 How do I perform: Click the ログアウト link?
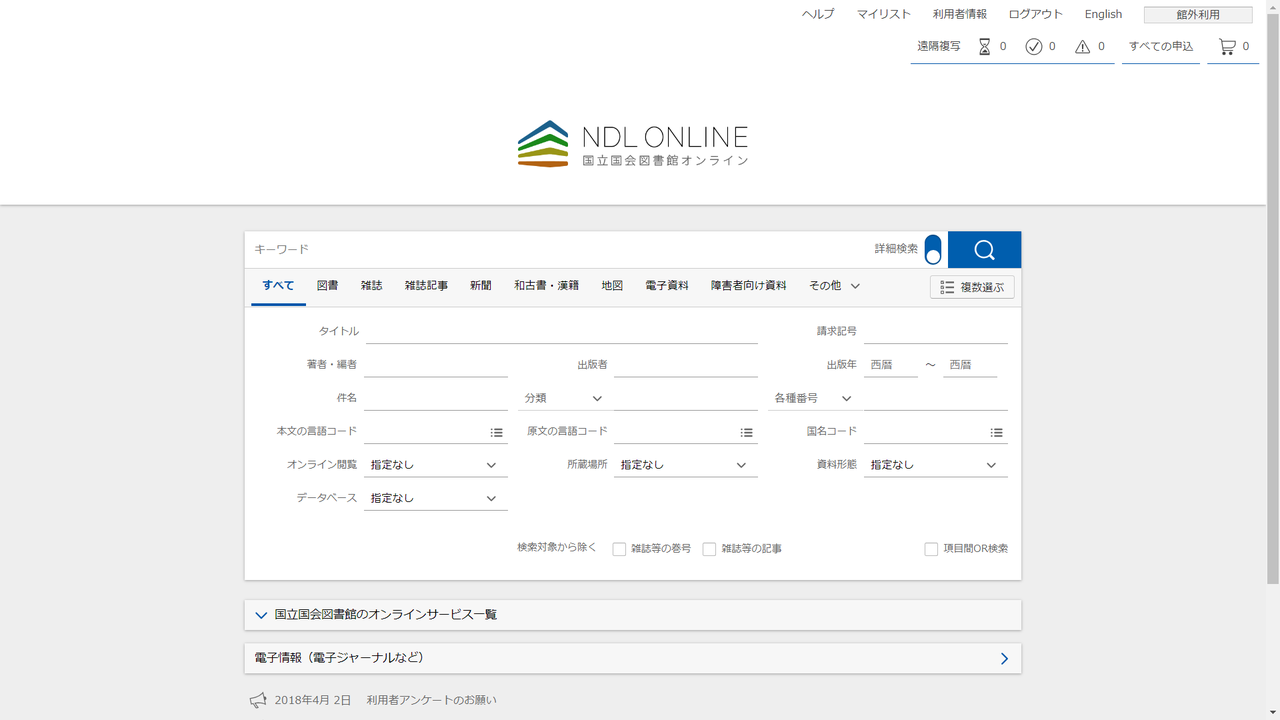tap(1035, 14)
